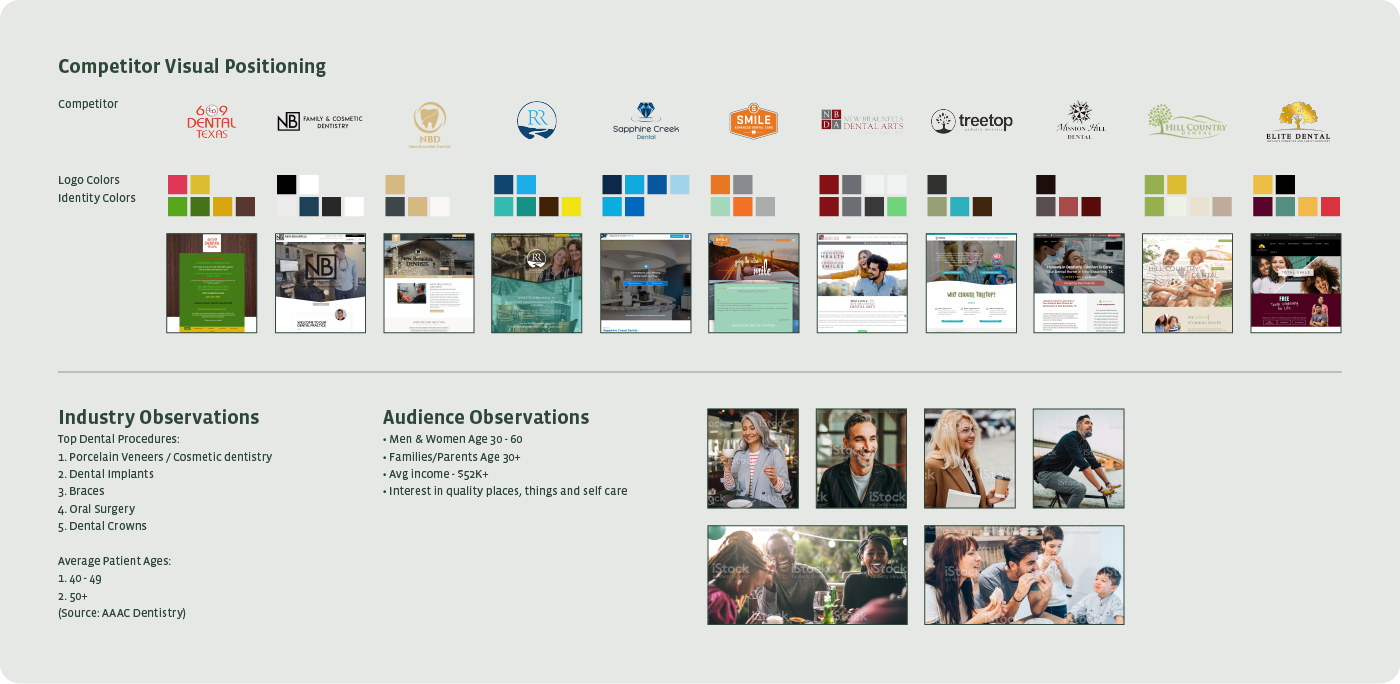Select the Mission Hill Dental logo
The width and height of the screenshot is (1400, 684).
1079,120
